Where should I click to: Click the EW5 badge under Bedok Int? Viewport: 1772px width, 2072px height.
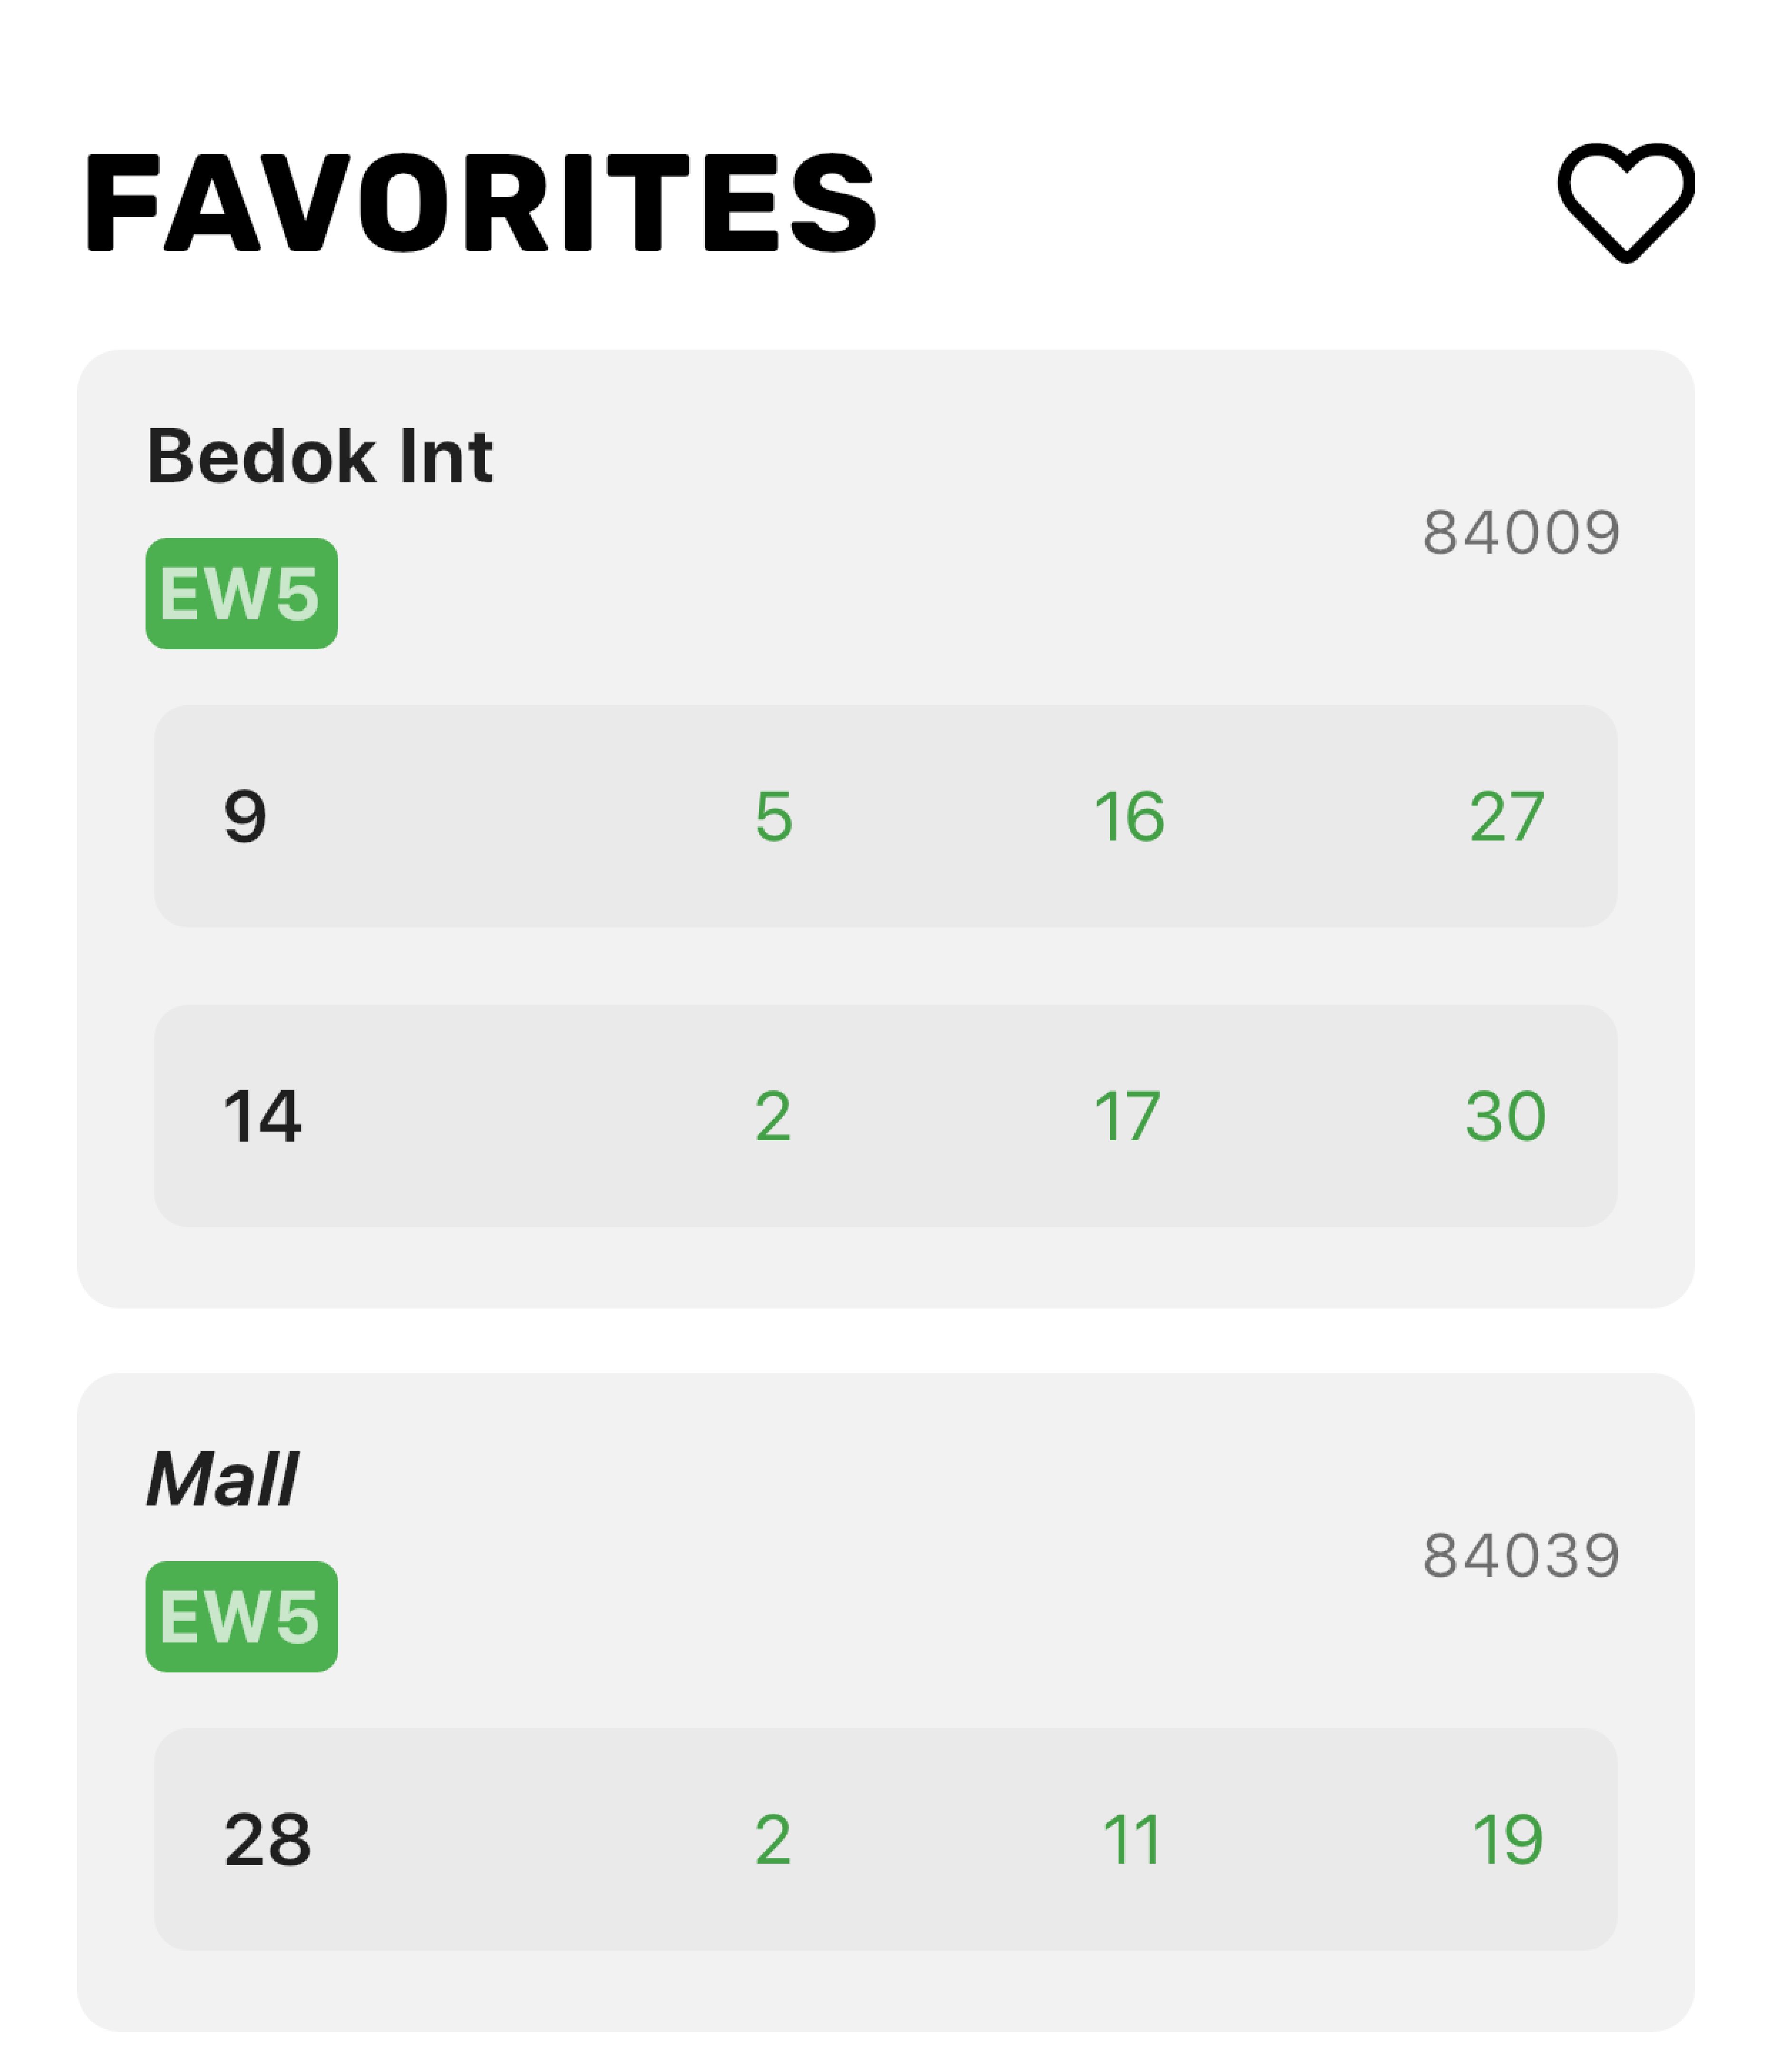241,593
